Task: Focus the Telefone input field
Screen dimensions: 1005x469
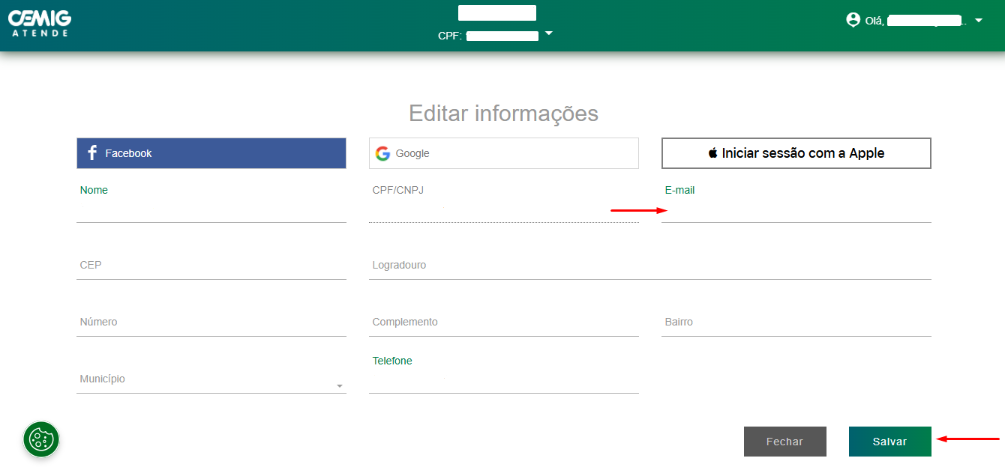Action: click(503, 381)
